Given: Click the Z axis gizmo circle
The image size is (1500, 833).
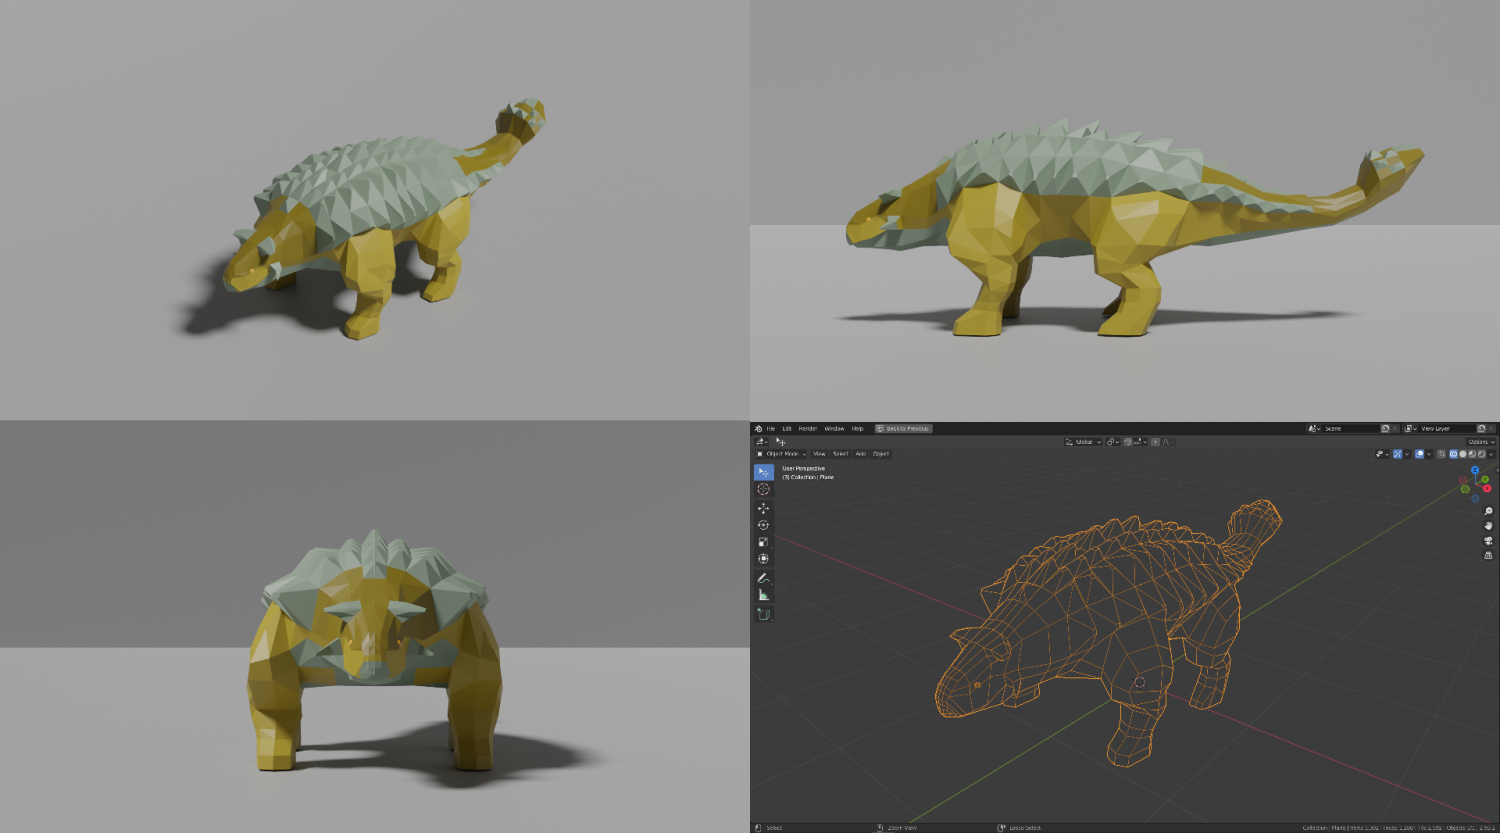Looking at the screenshot, I should click(x=1475, y=470).
